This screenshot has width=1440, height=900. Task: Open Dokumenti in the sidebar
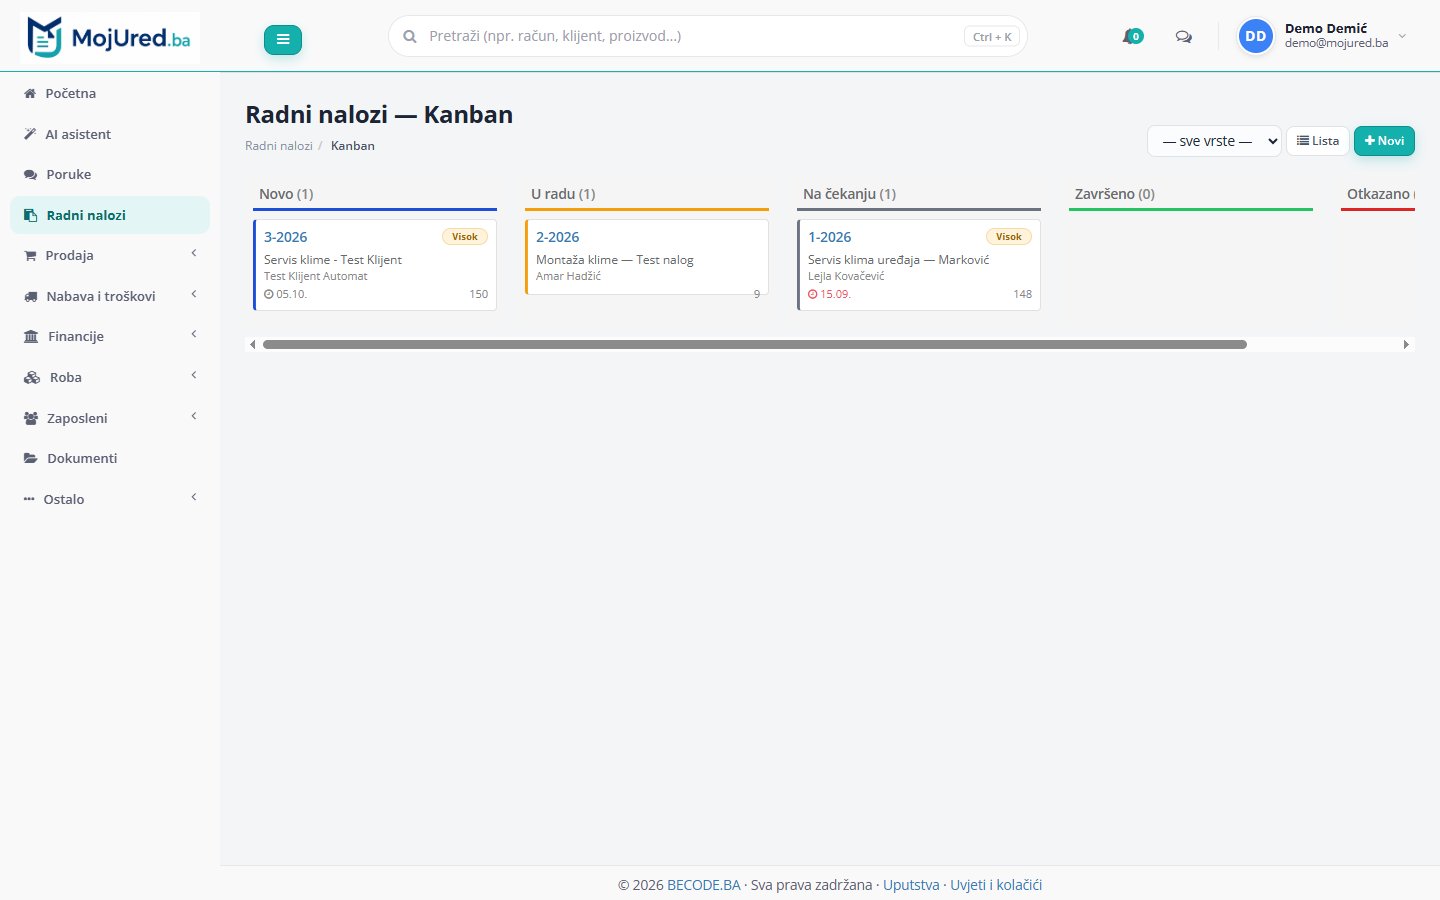point(110,458)
